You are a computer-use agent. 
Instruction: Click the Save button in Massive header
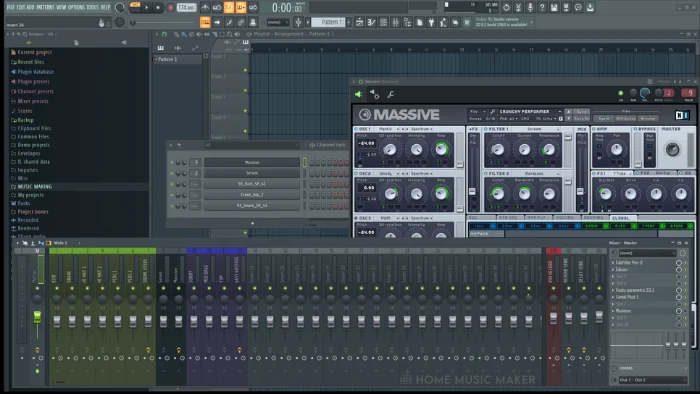tap(582, 112)
